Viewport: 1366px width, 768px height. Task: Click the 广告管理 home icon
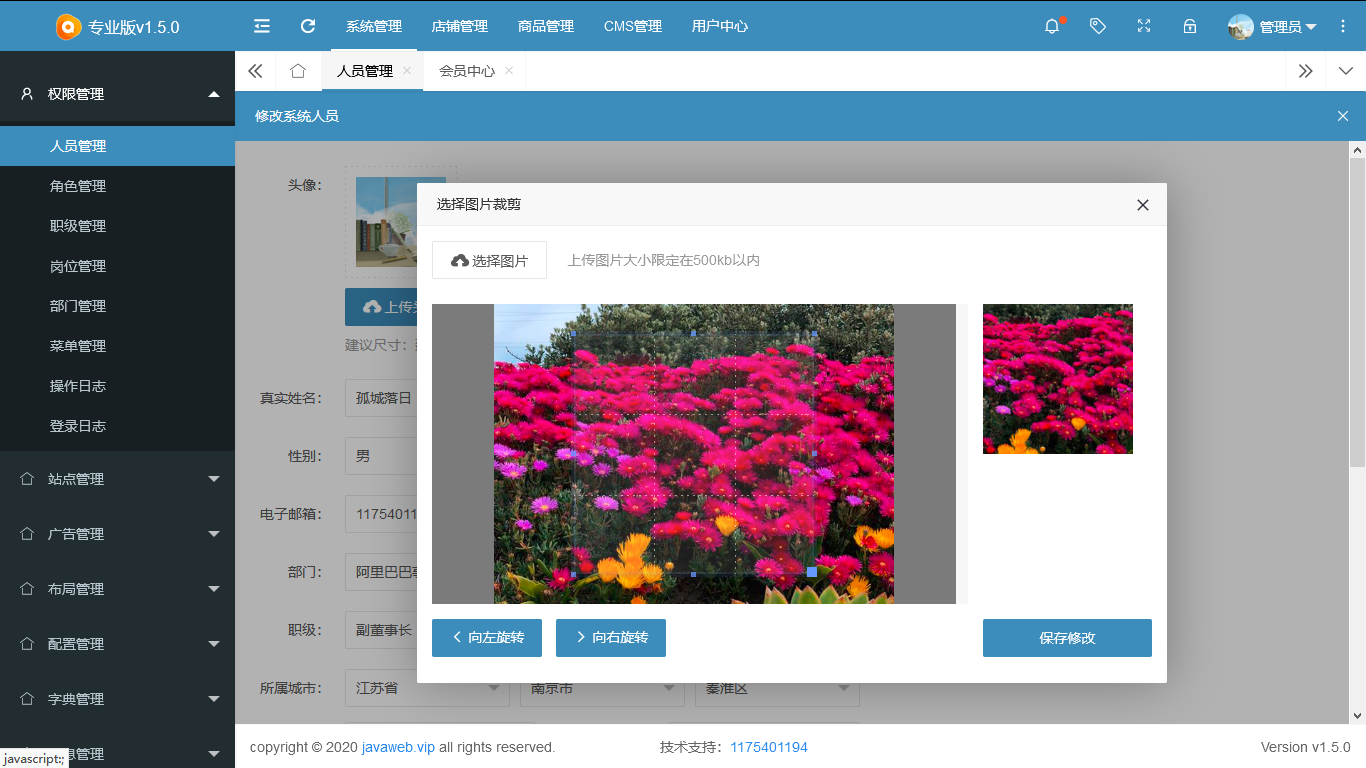tap(27, 534)
